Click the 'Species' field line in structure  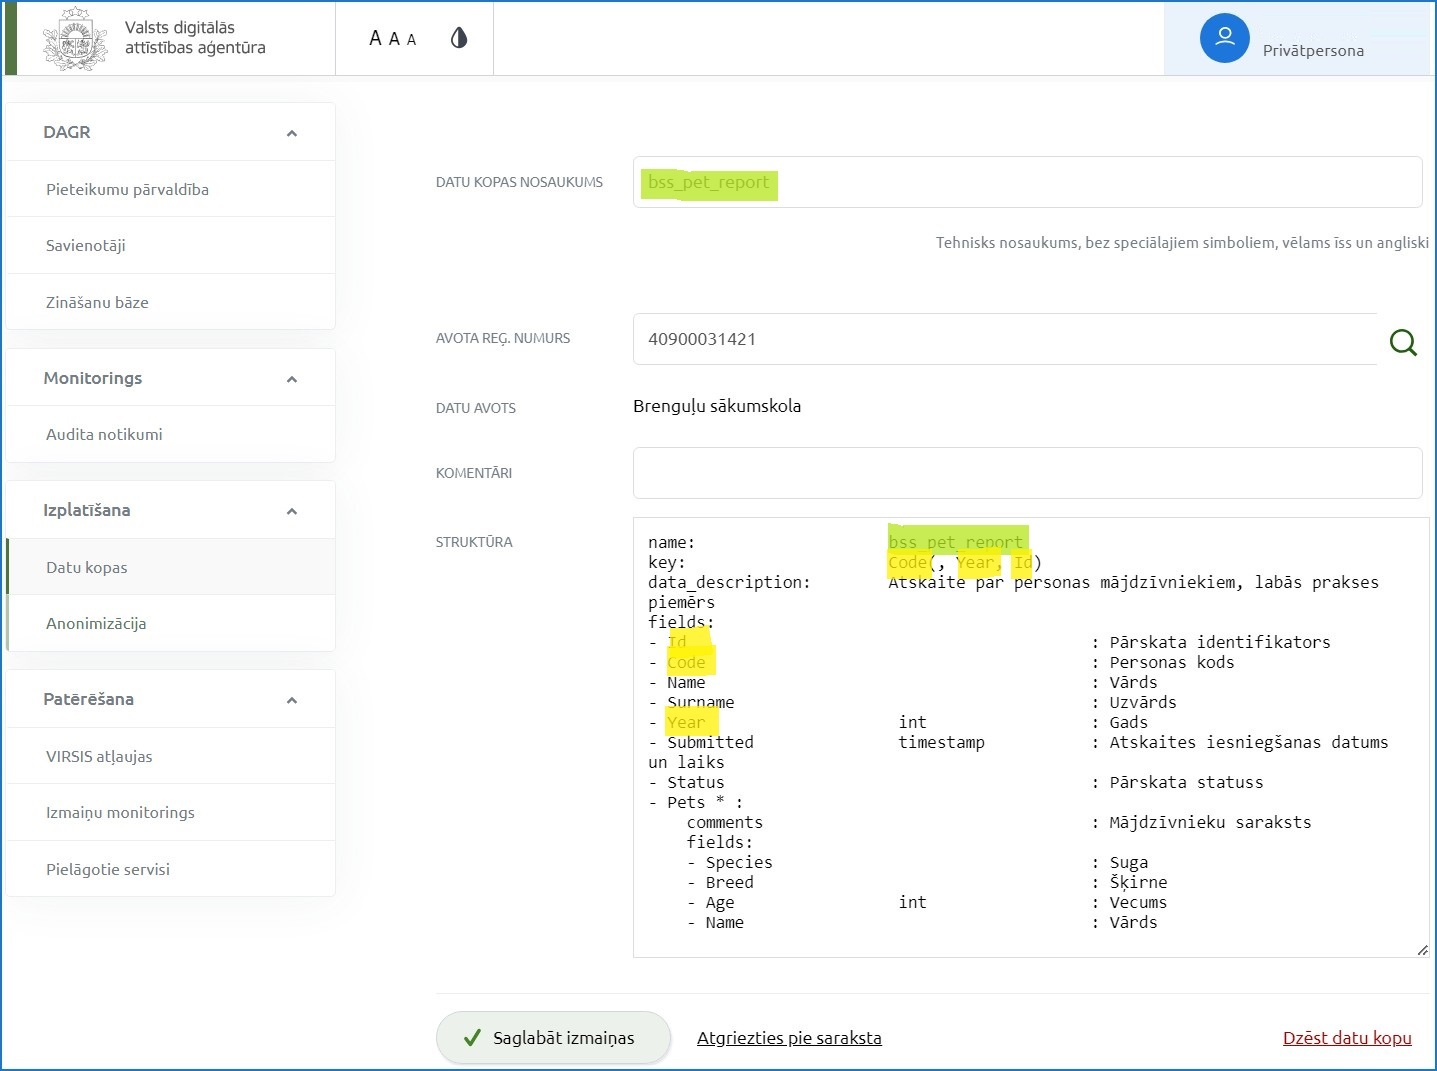click(x=739, y=862)
